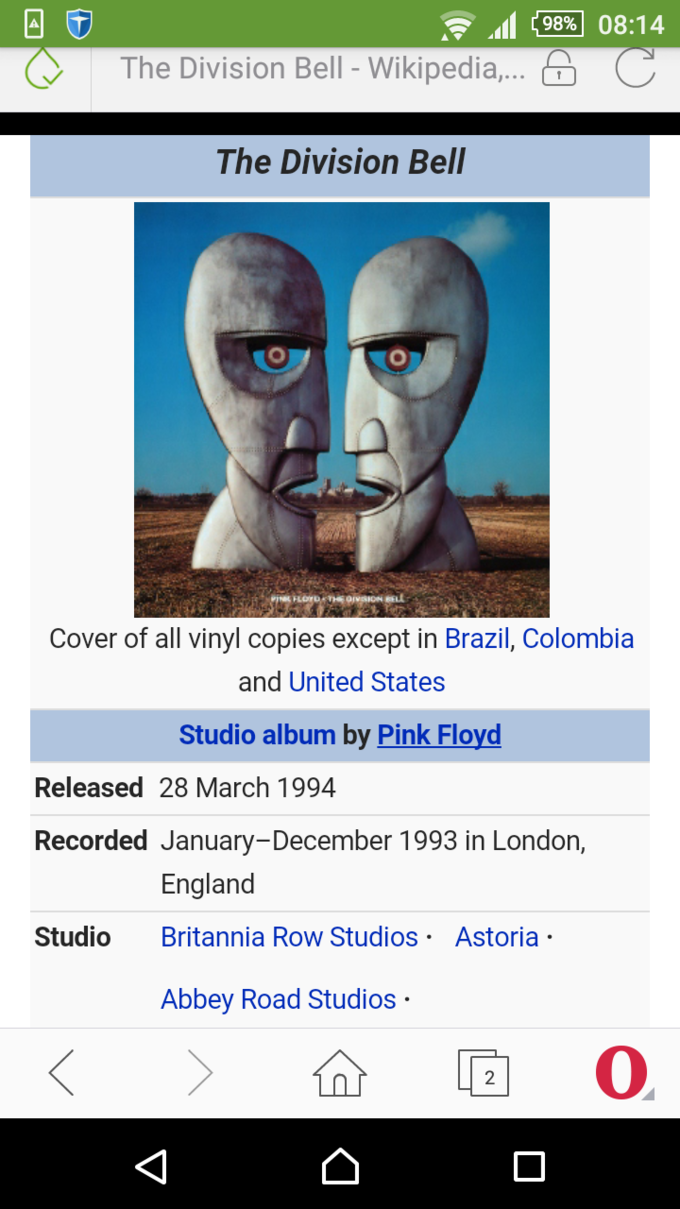680x1209 pixels.
Task: Go forward with the right arrow
Action: click(x=200, y=1073)
